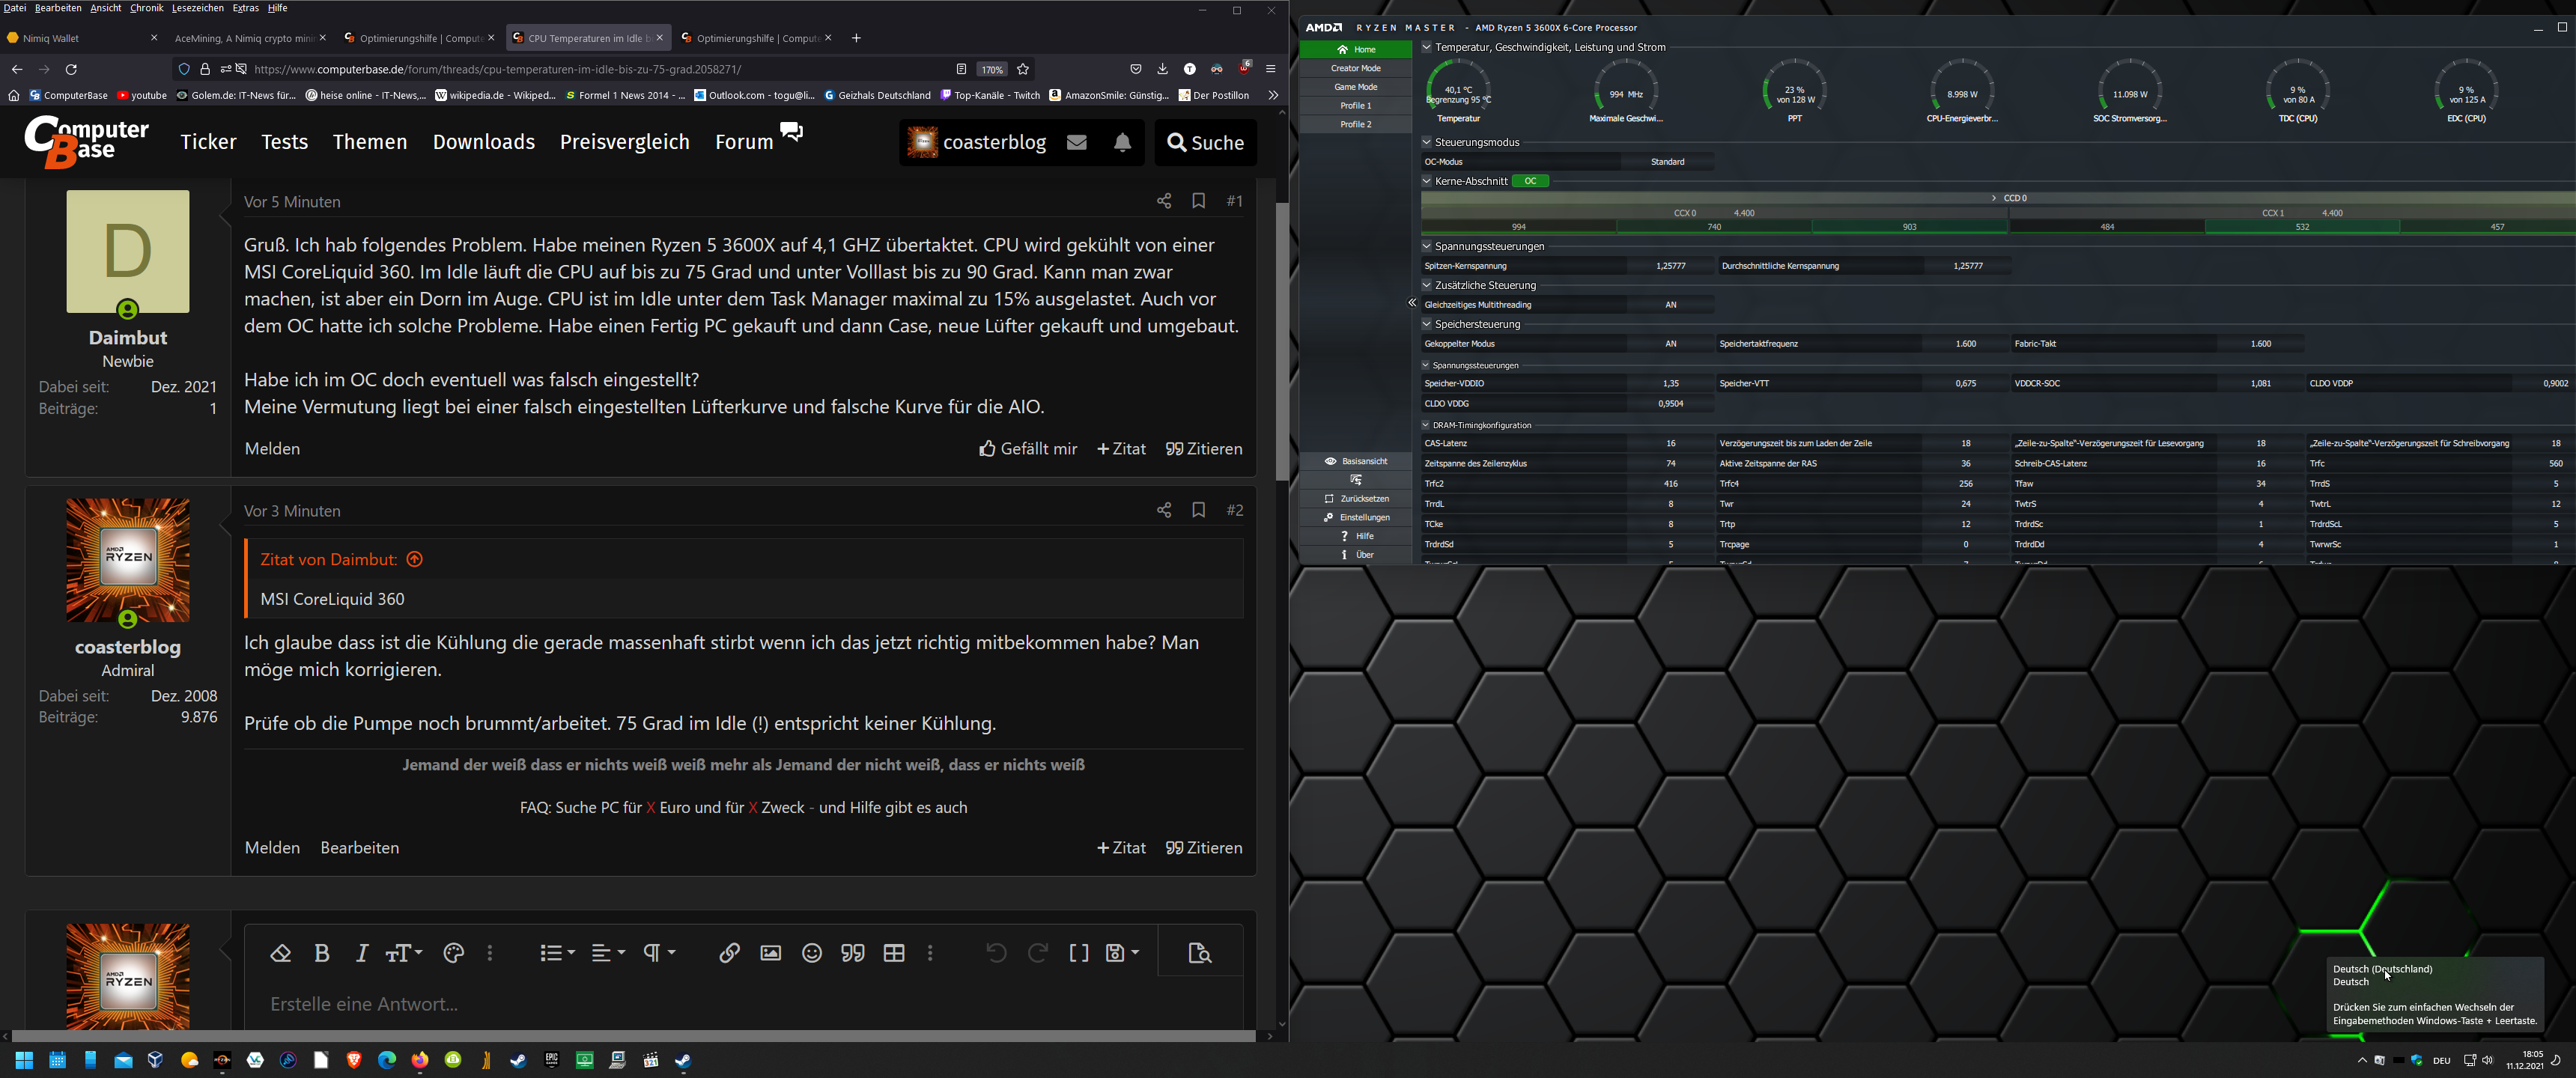Image resolution: width=2576 pixels, height=1078 pixels.
Task: Toggle BB-code view with brackets icon
Action: coord(1079,953)
